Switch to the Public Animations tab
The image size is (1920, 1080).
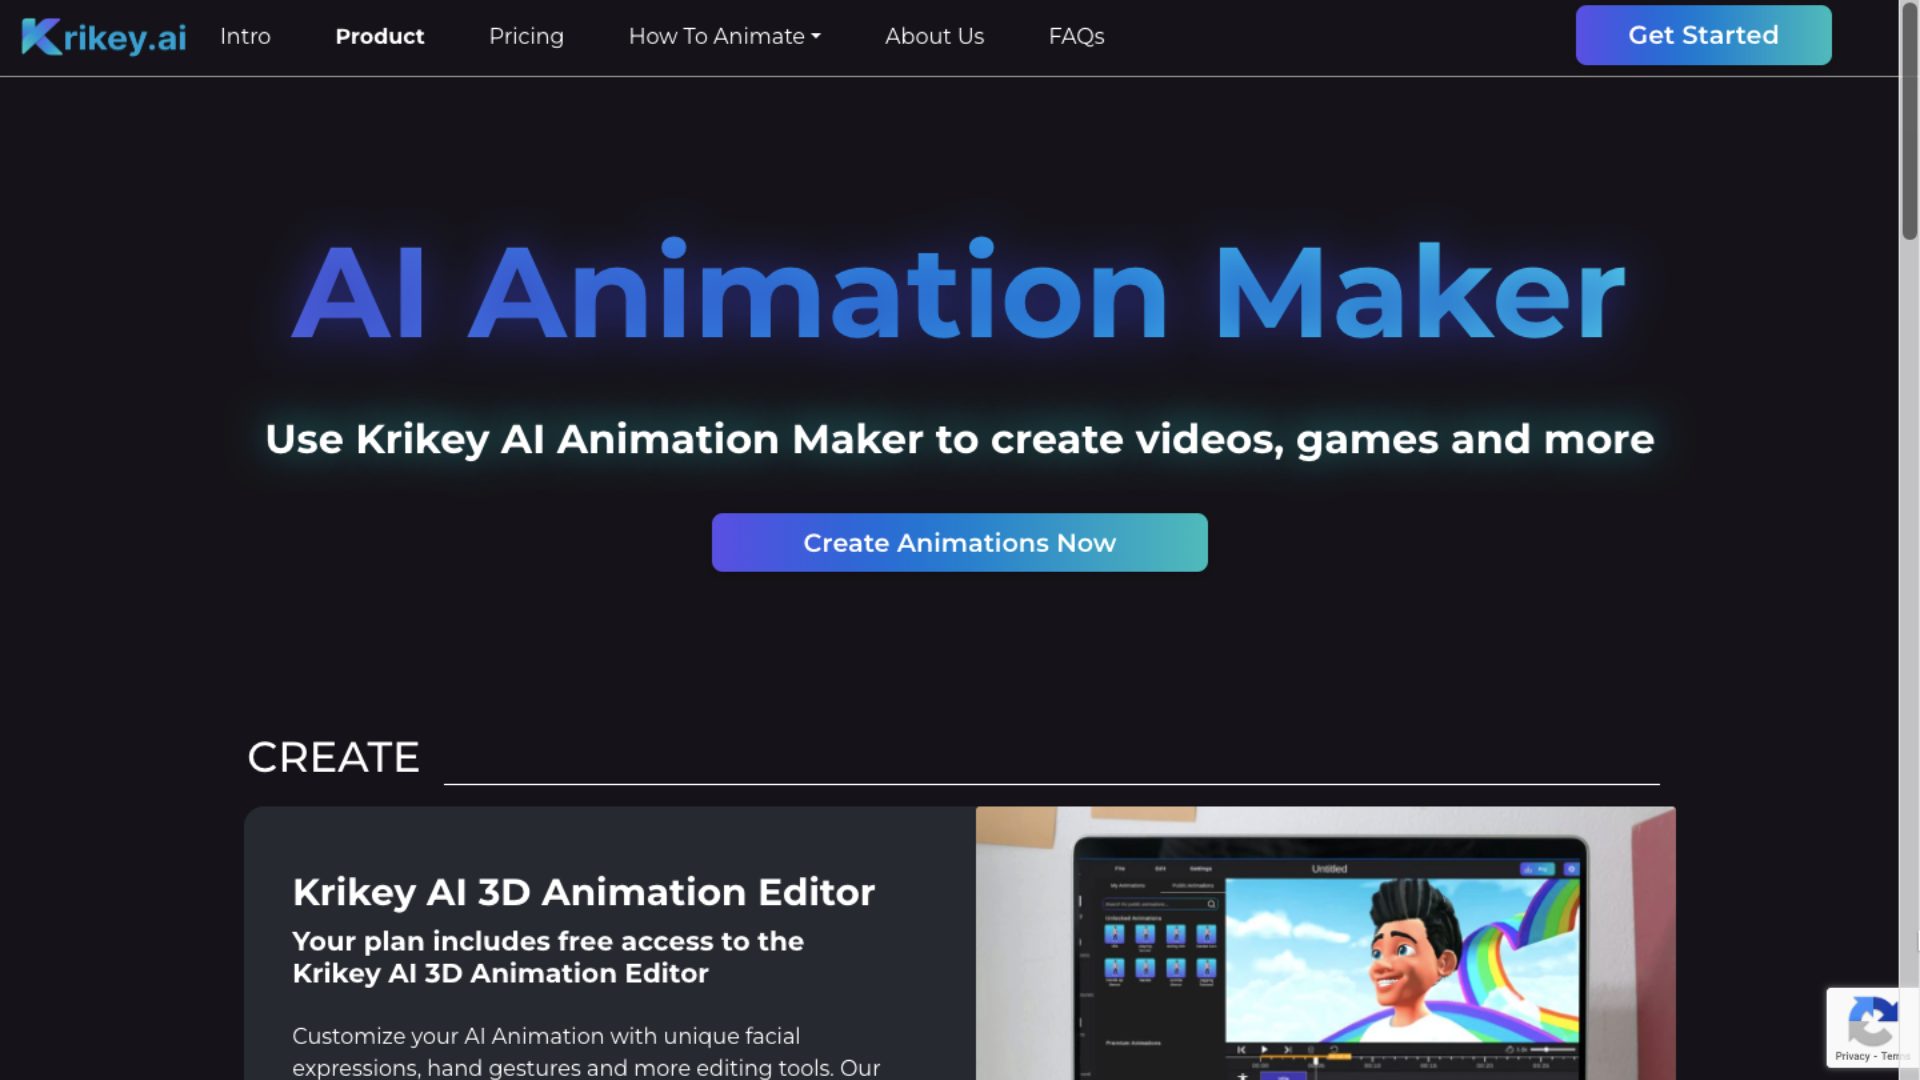pyautogui.click(x=1193, y=885)
